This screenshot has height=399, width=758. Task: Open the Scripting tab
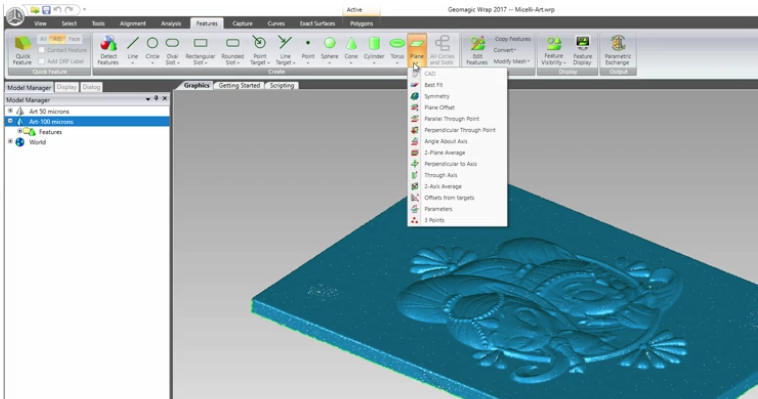click(x=282, y=85)
